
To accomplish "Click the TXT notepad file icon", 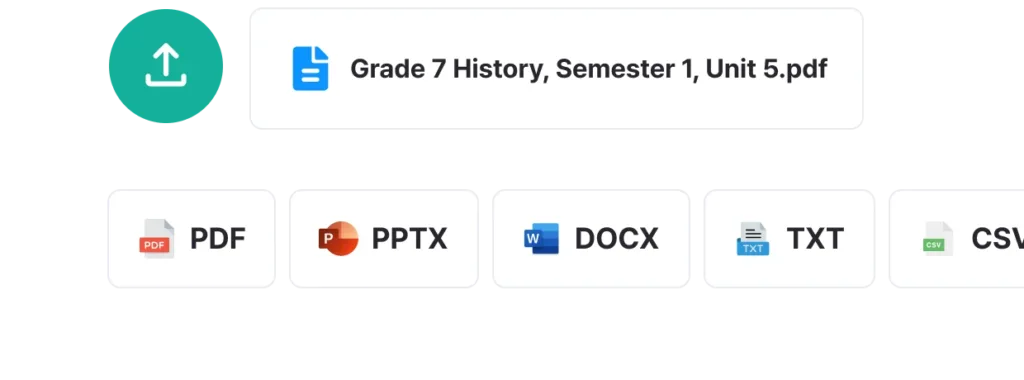I will [752, 239].
